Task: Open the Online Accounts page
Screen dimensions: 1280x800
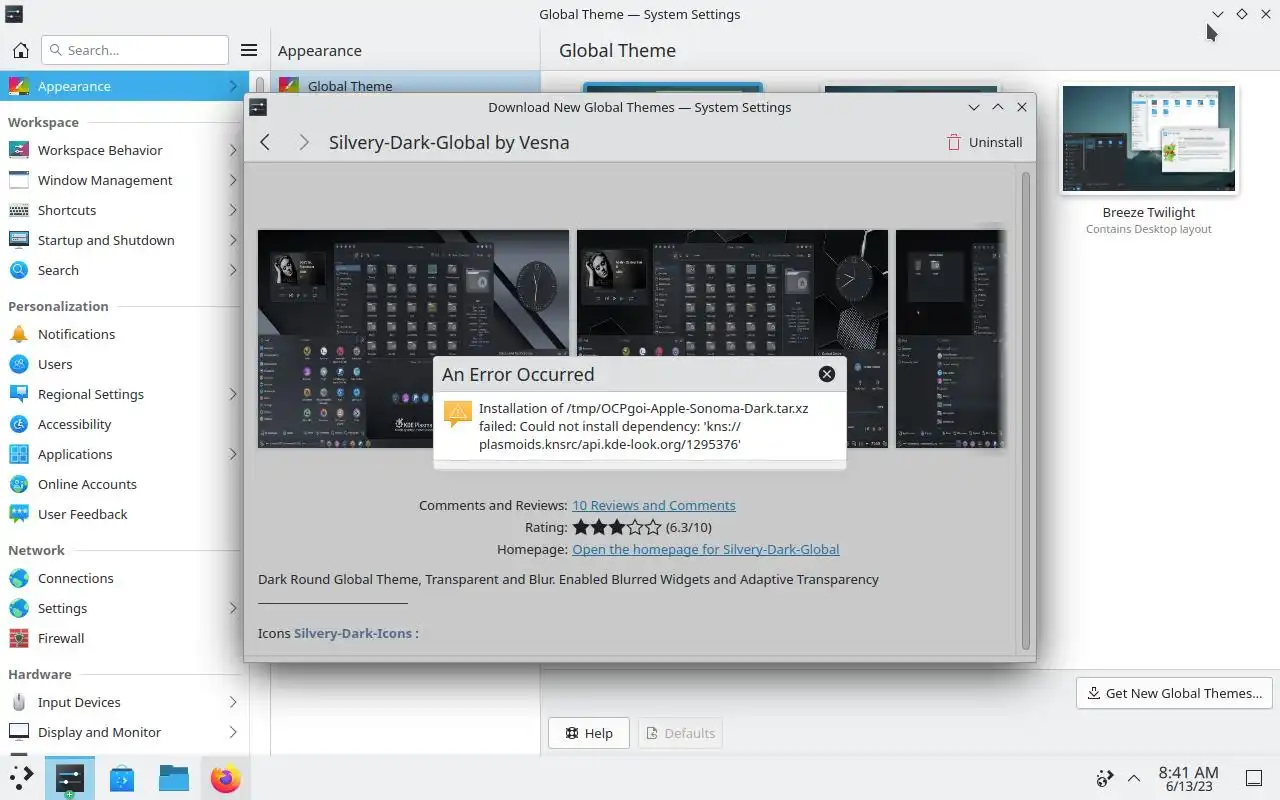Action: coord(124,484)
